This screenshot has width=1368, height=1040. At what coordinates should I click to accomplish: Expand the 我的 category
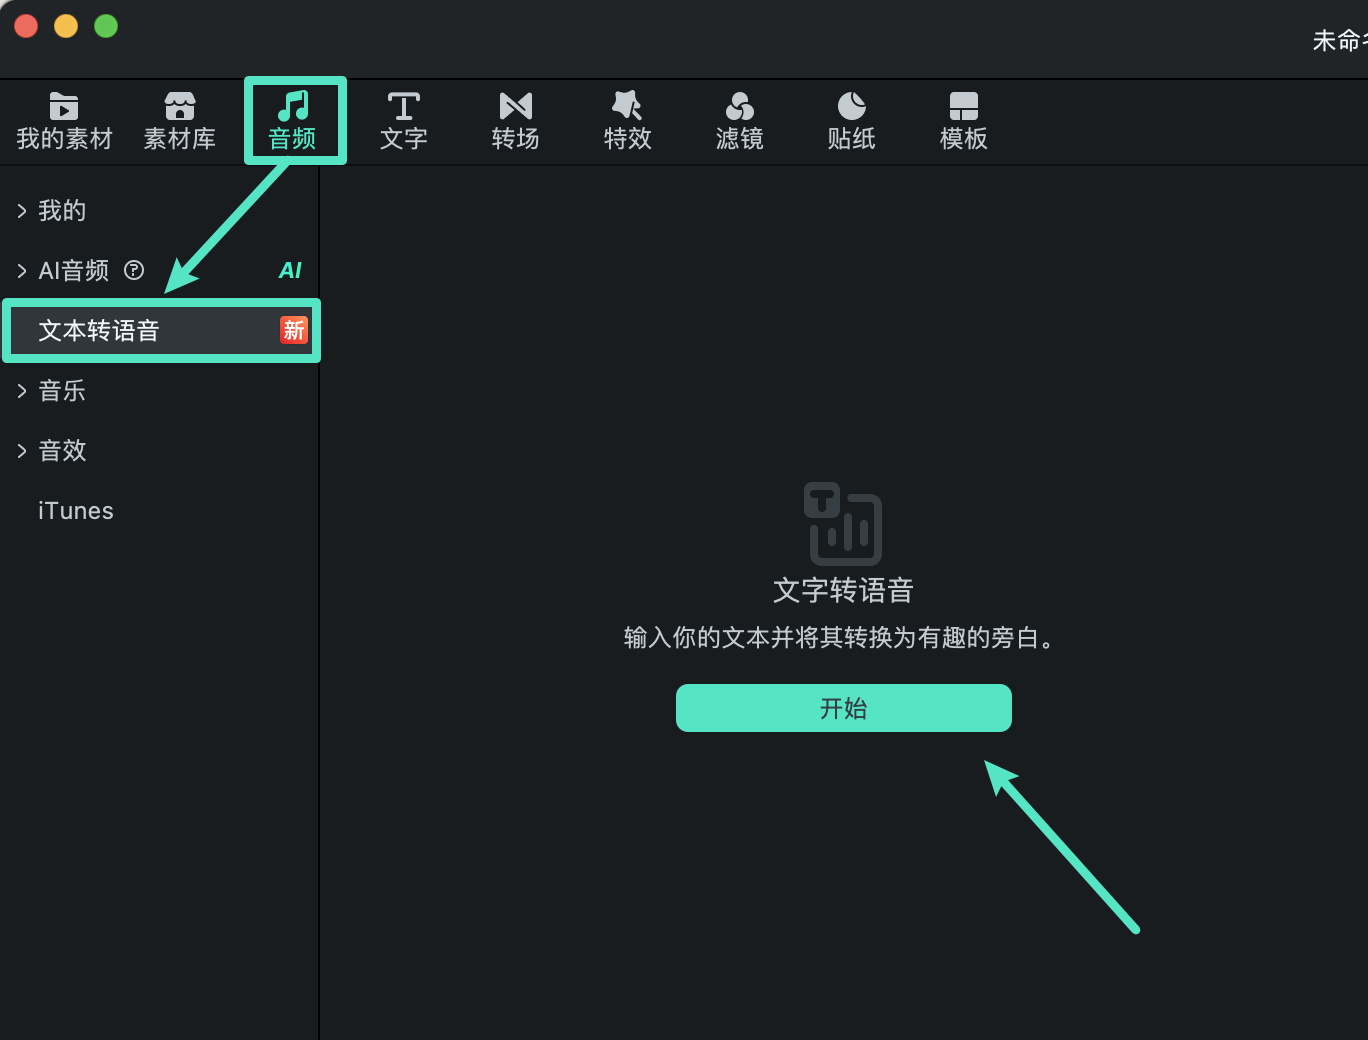click(x=22, y=210)
